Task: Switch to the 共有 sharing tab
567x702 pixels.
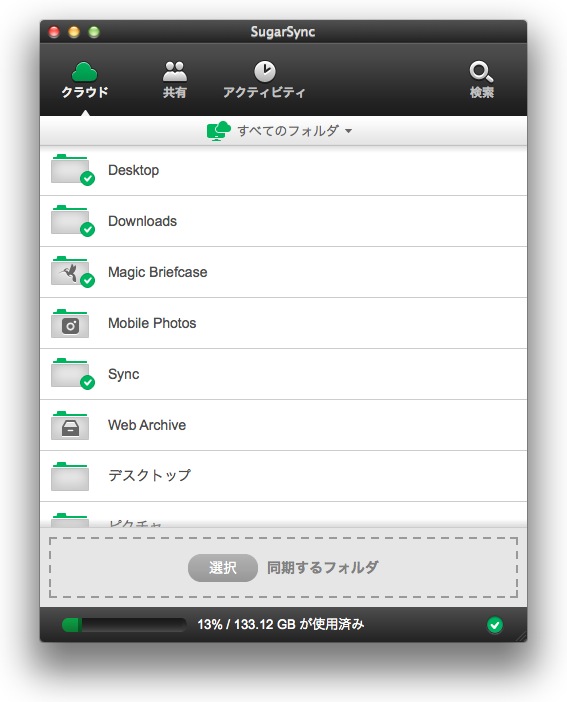Action: pyautogui.click(x=175, y=81)
